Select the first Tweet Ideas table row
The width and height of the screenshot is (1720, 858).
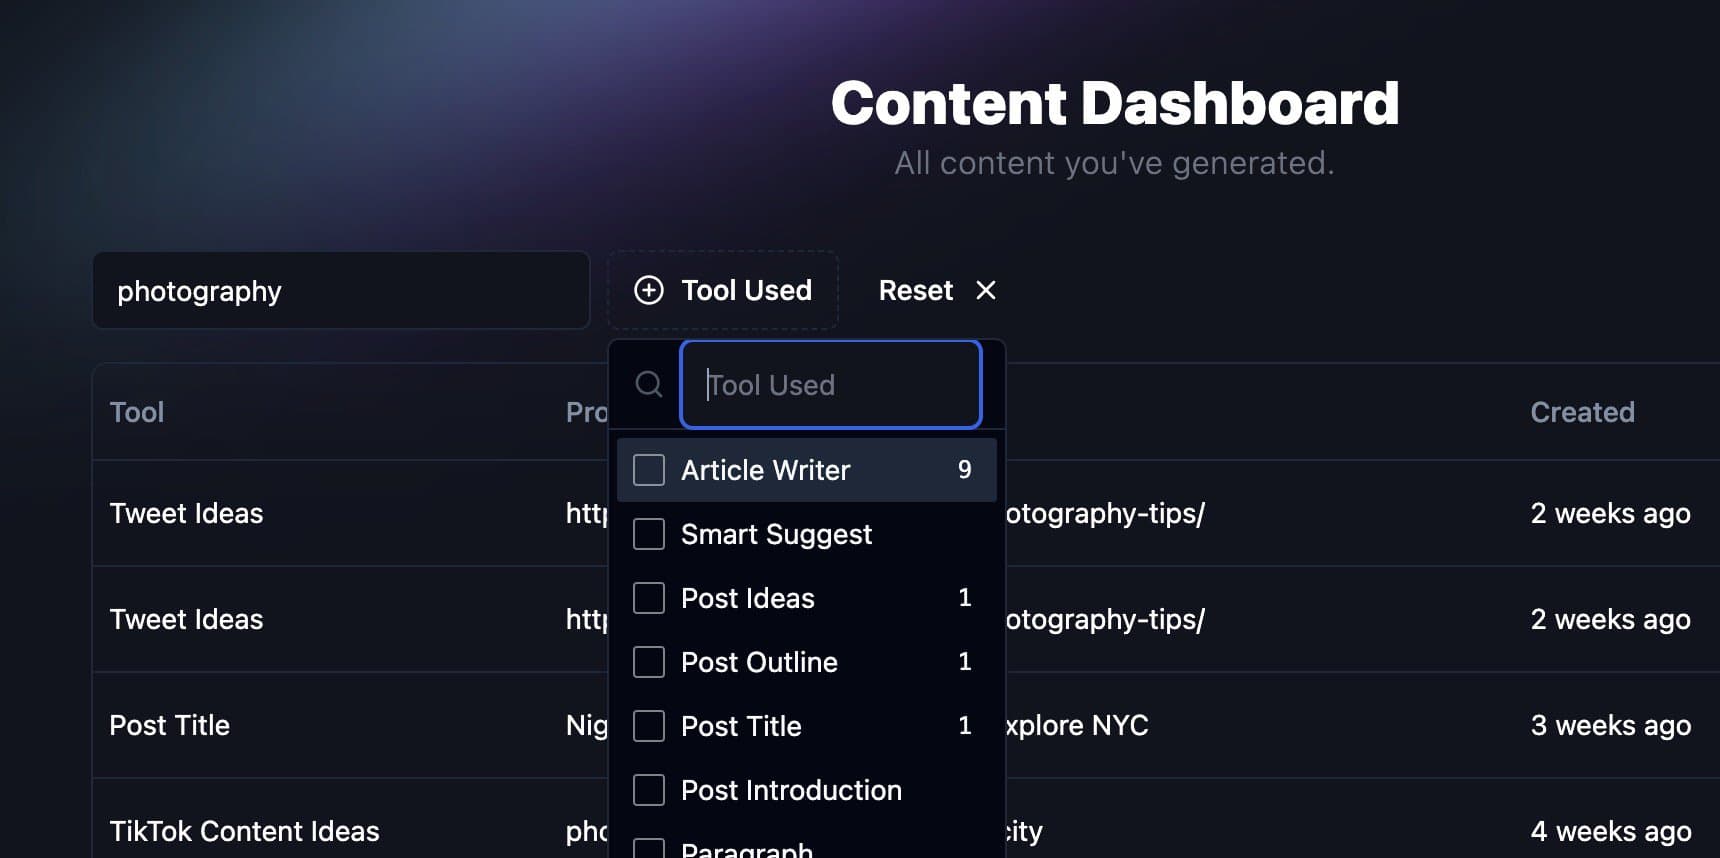coord(186,513)
